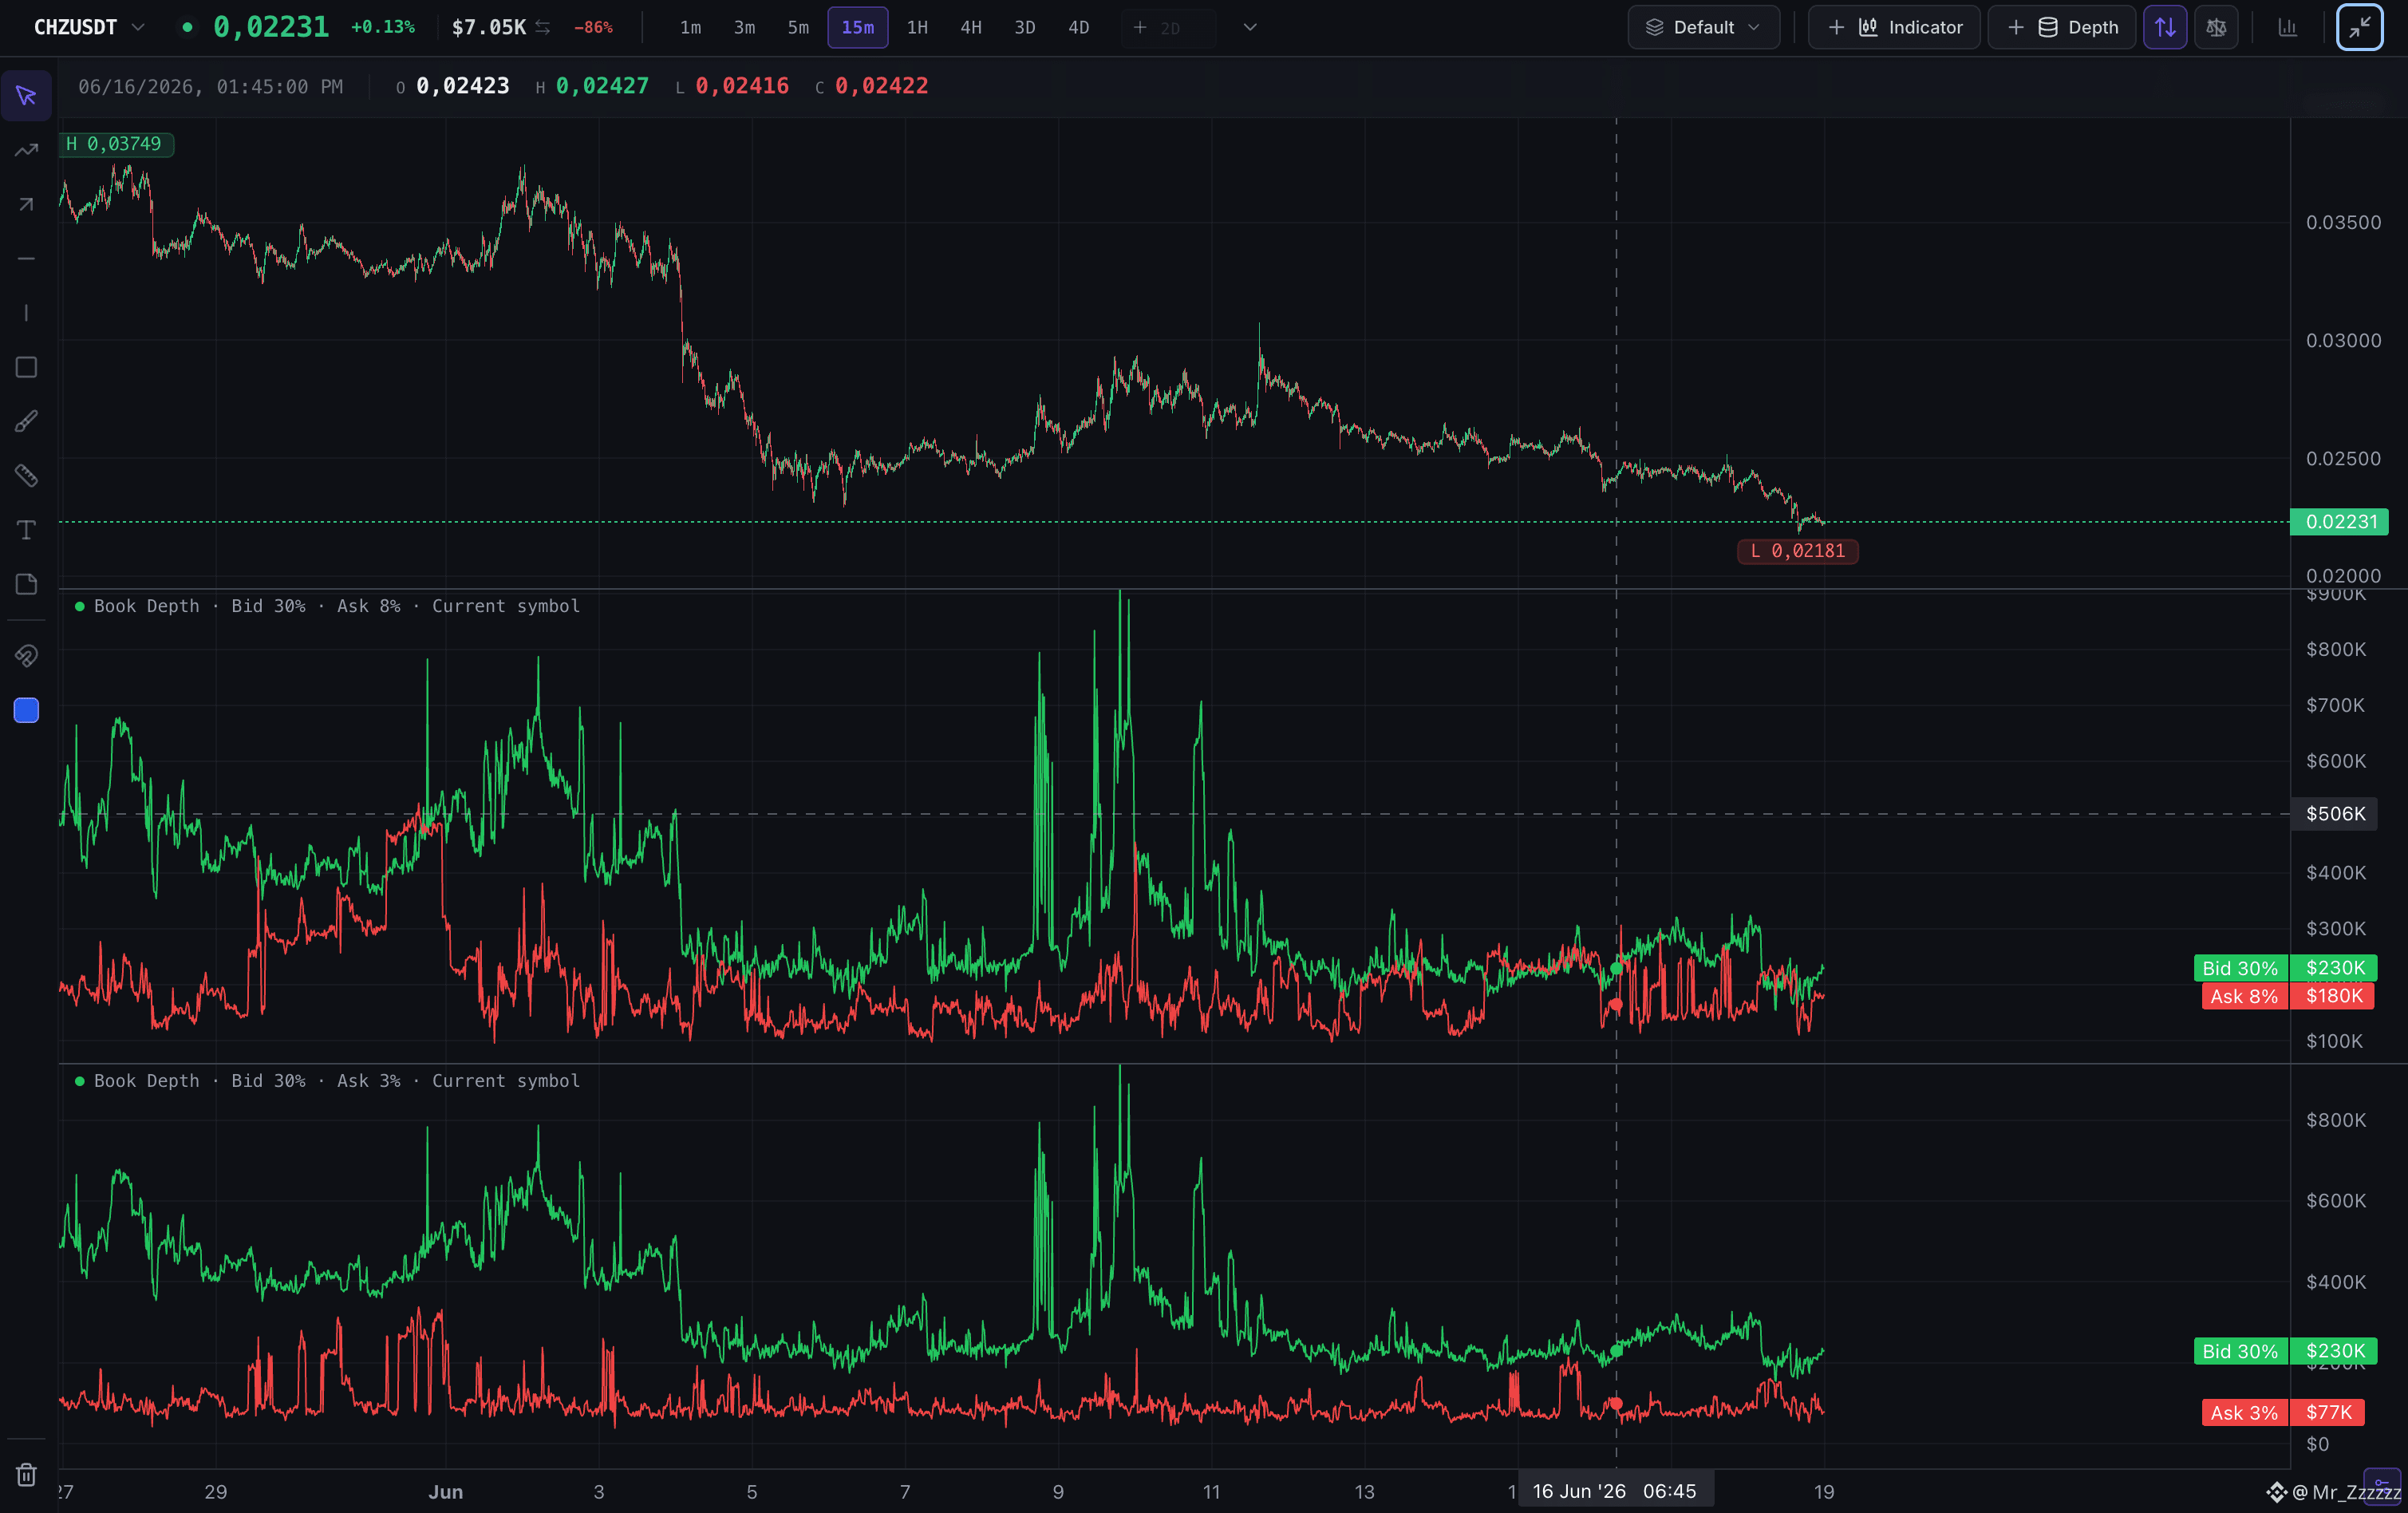Switch to the 5m timeframe

pyautogui.click(x=798, y=27)
